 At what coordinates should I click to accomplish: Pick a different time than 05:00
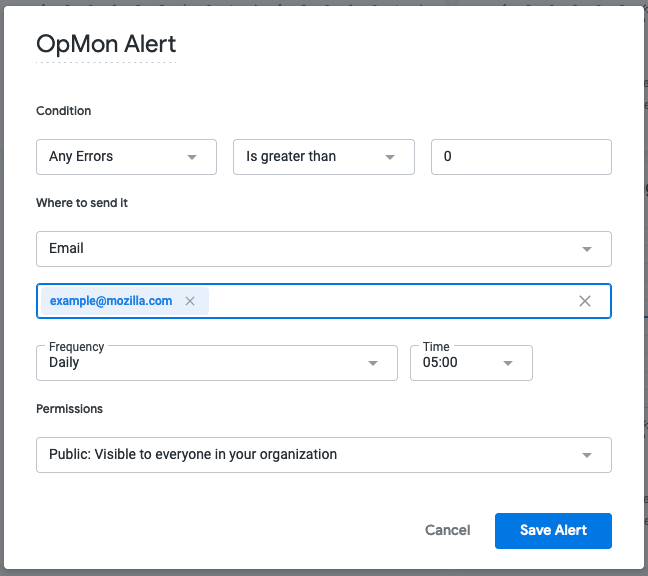tap(460, 363)
